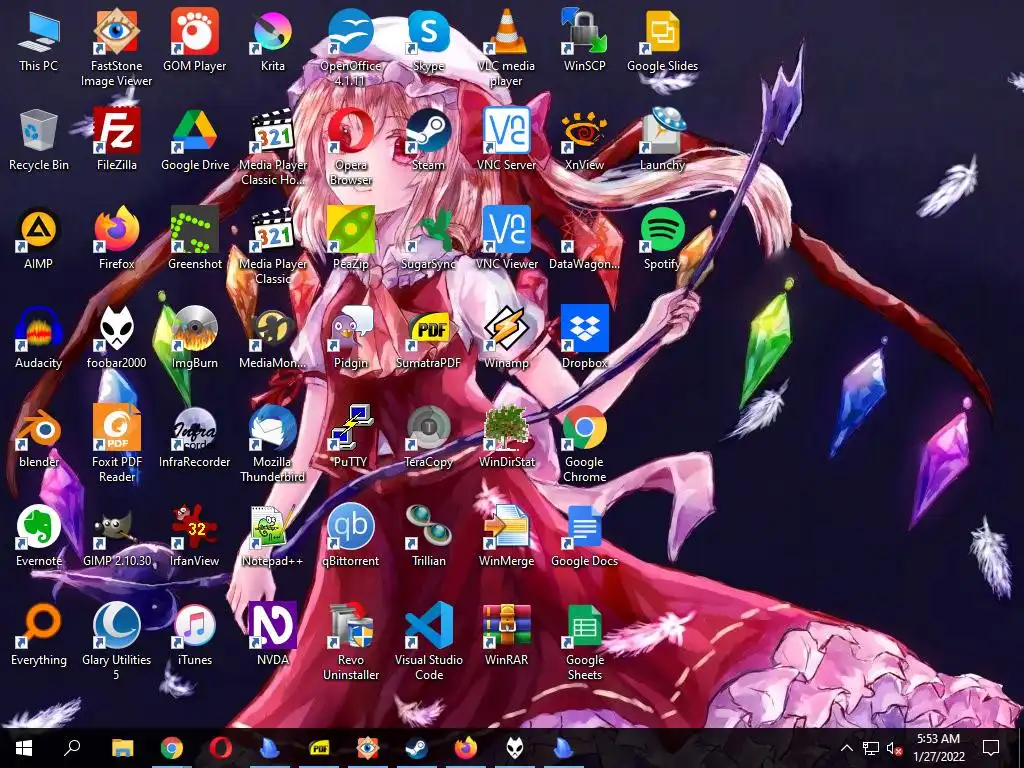Select the foobar2000 shortcut on the desktop
This screenshot has height=768, width=1024.
[116, 338]
